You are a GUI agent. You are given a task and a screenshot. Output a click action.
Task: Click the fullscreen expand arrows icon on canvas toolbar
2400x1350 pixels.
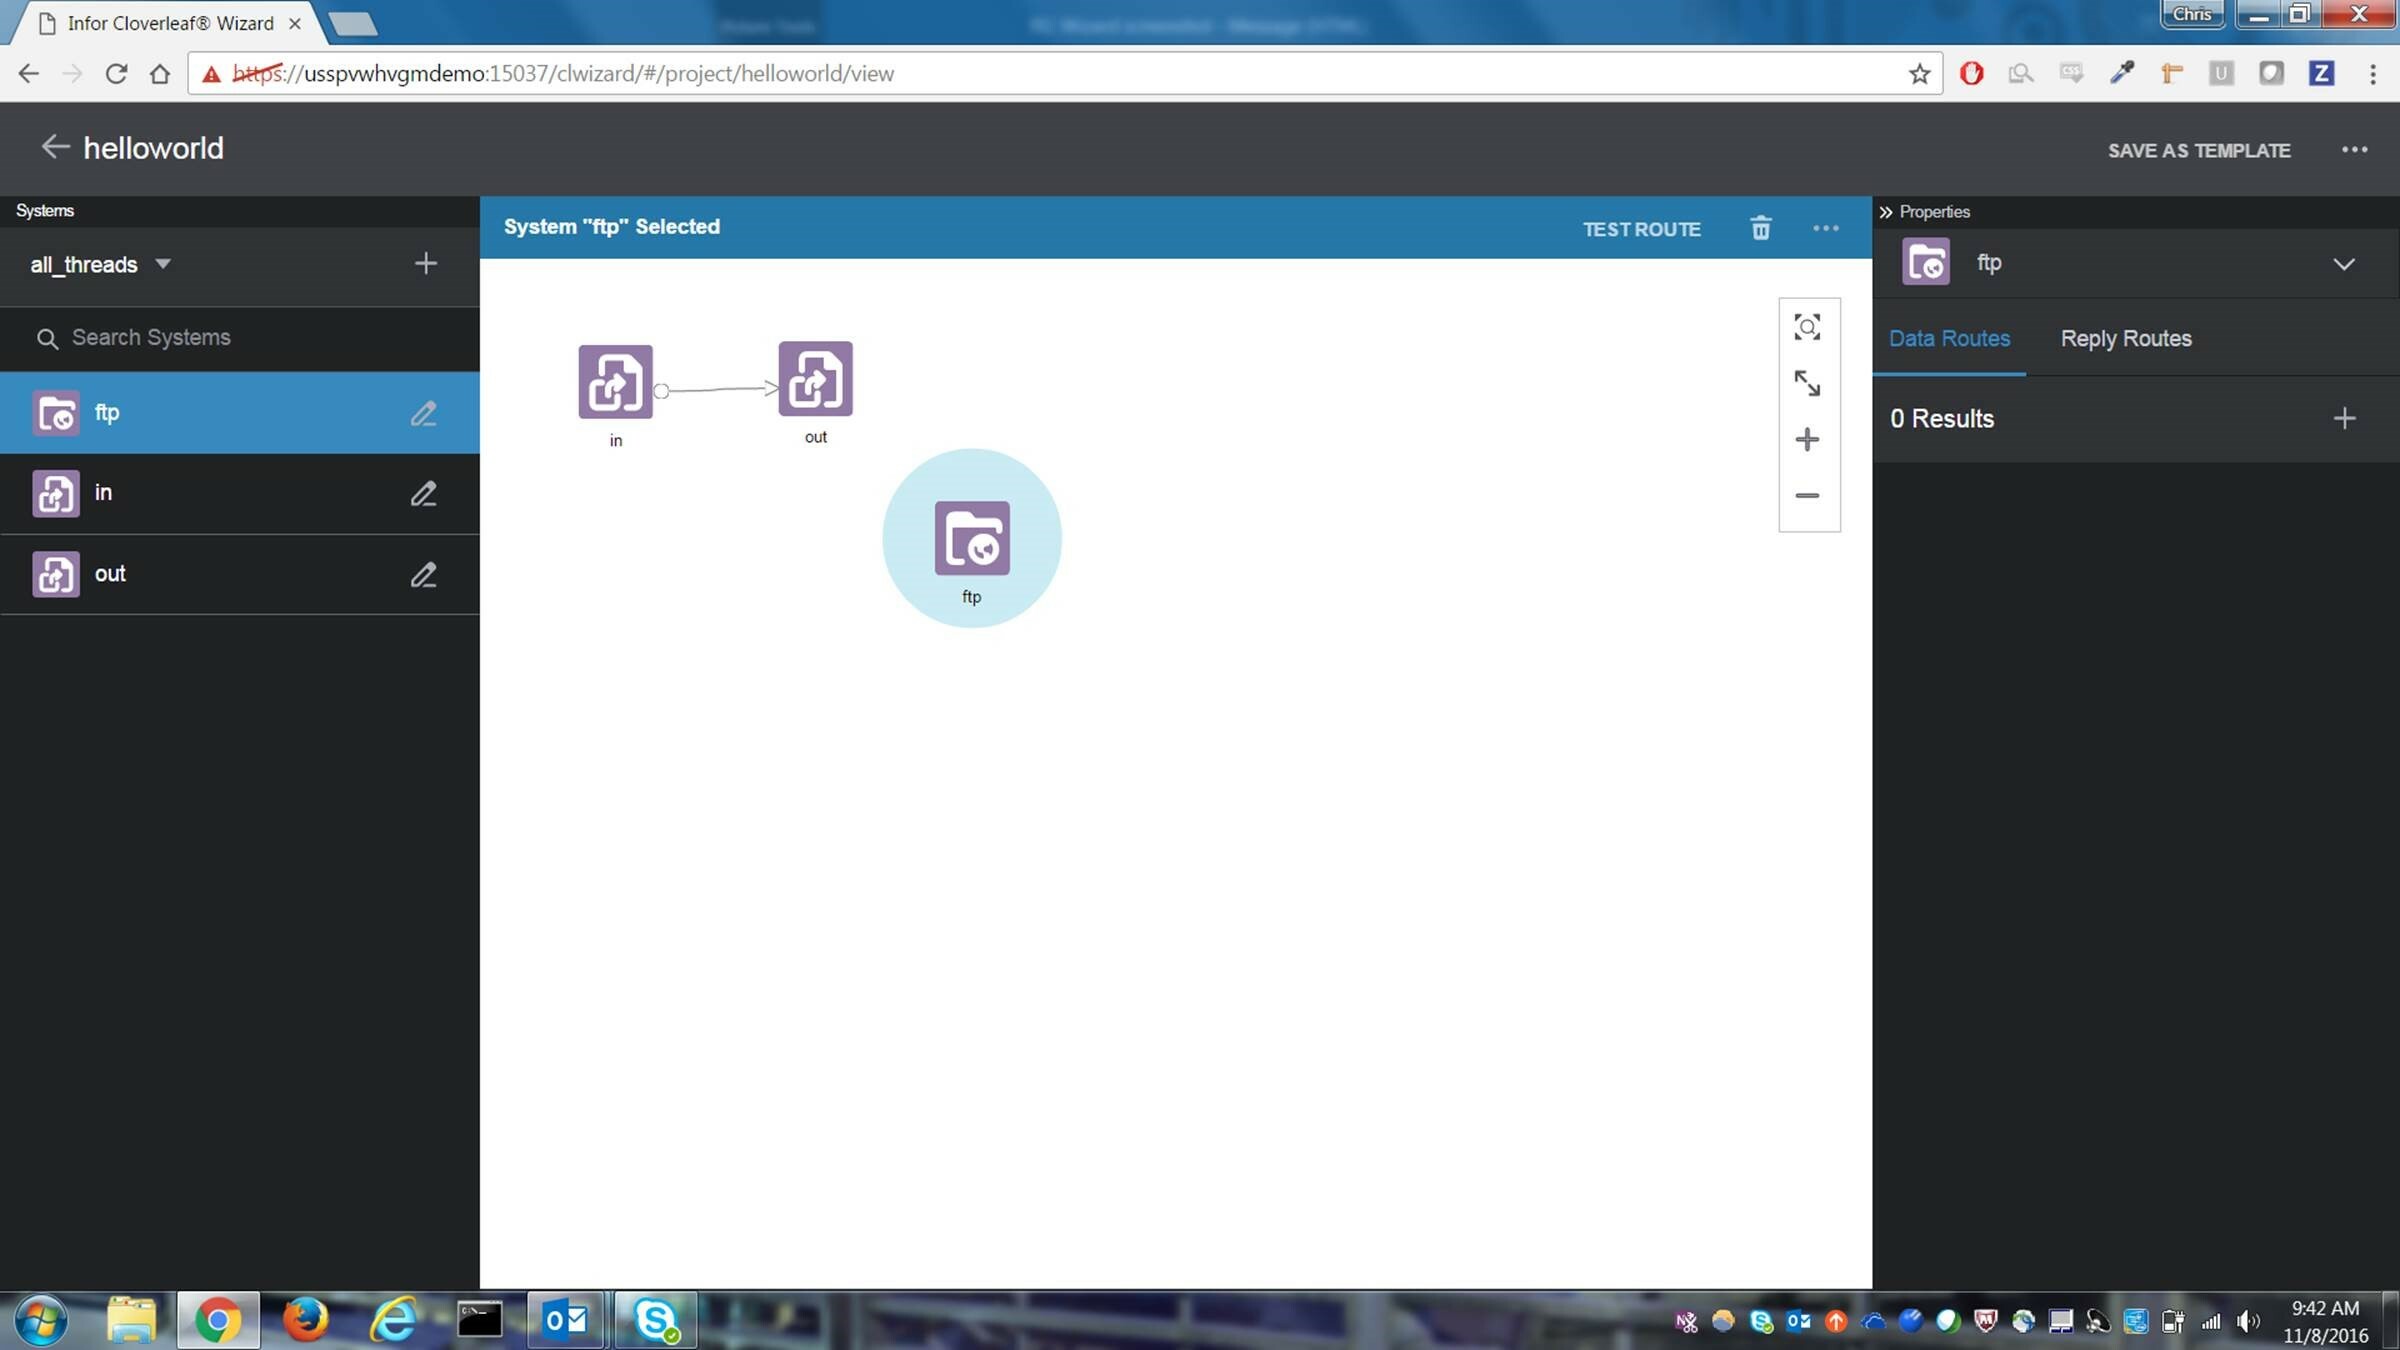(1808, 384)
